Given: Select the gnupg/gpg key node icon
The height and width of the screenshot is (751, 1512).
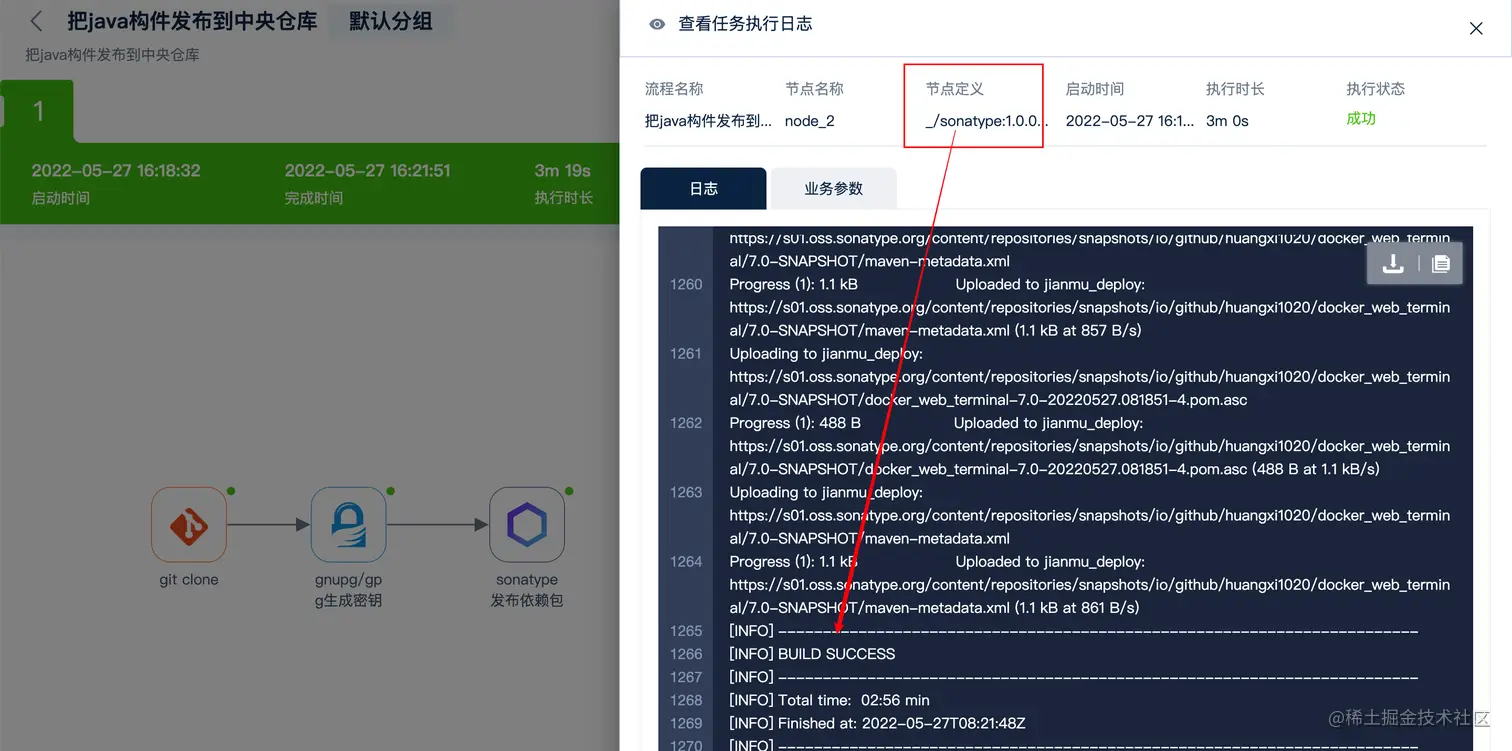Looking at the screenshot, I should pos(349,525).
